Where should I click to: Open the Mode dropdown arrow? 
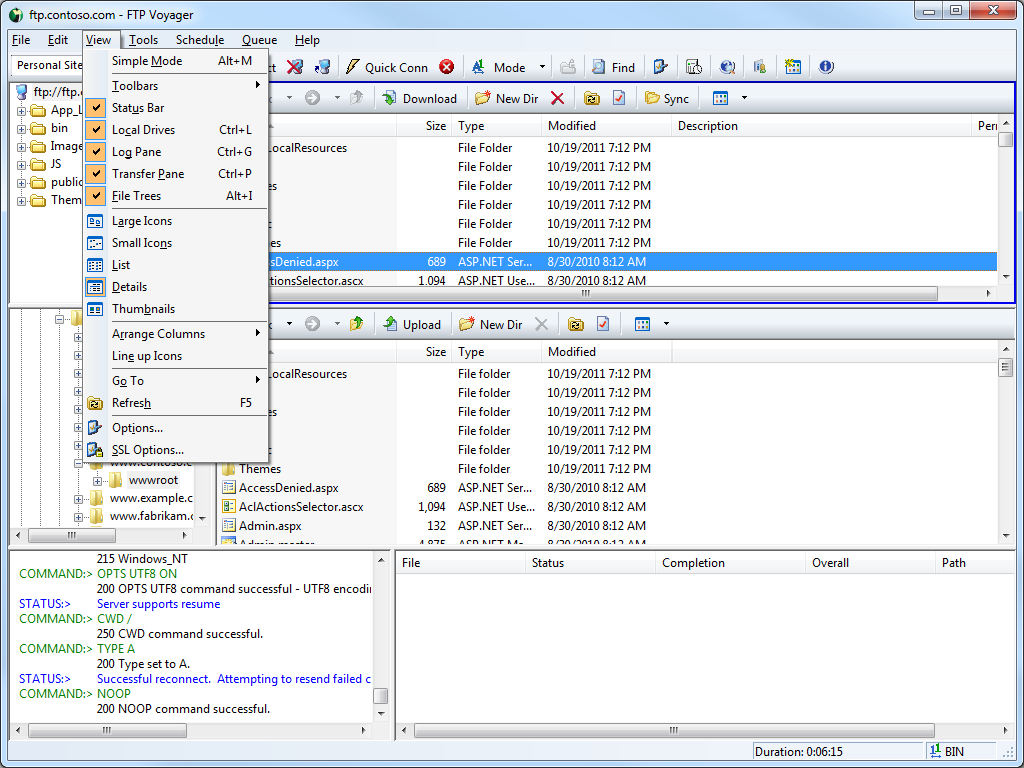(543, 68)
